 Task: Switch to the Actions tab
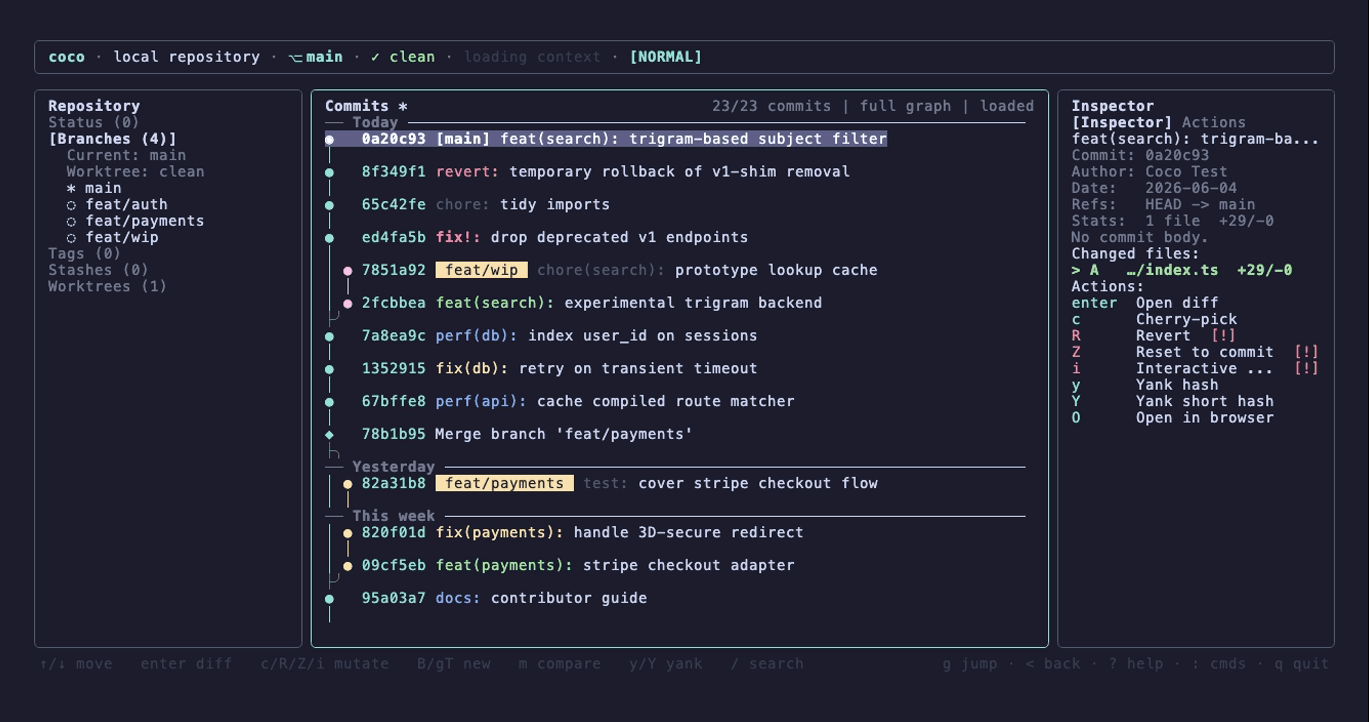click(1214, 123)
